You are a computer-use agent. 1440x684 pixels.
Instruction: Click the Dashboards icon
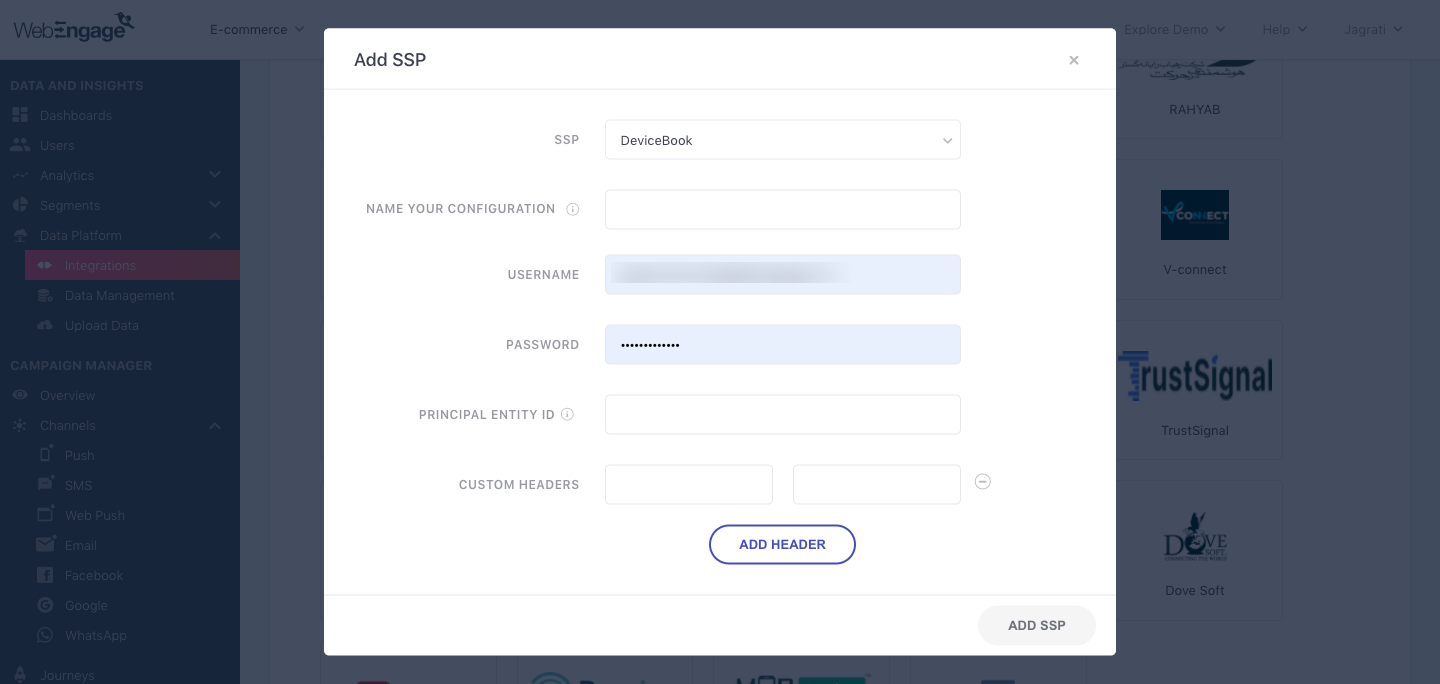(19, 115)
